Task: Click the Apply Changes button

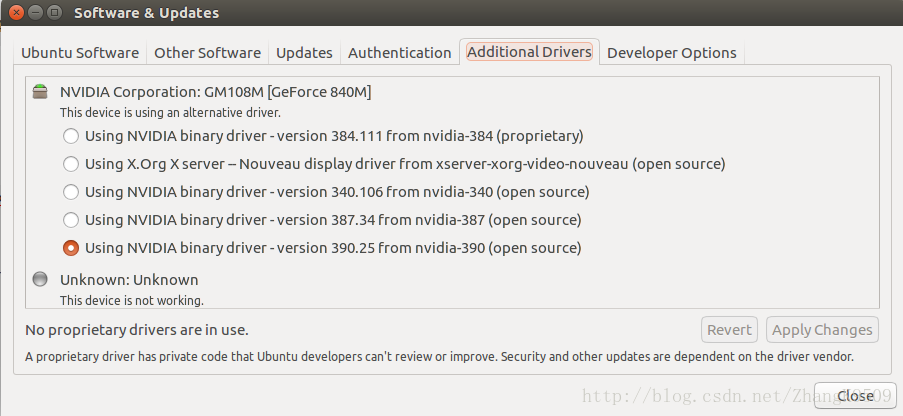Action: pos(822,330)
